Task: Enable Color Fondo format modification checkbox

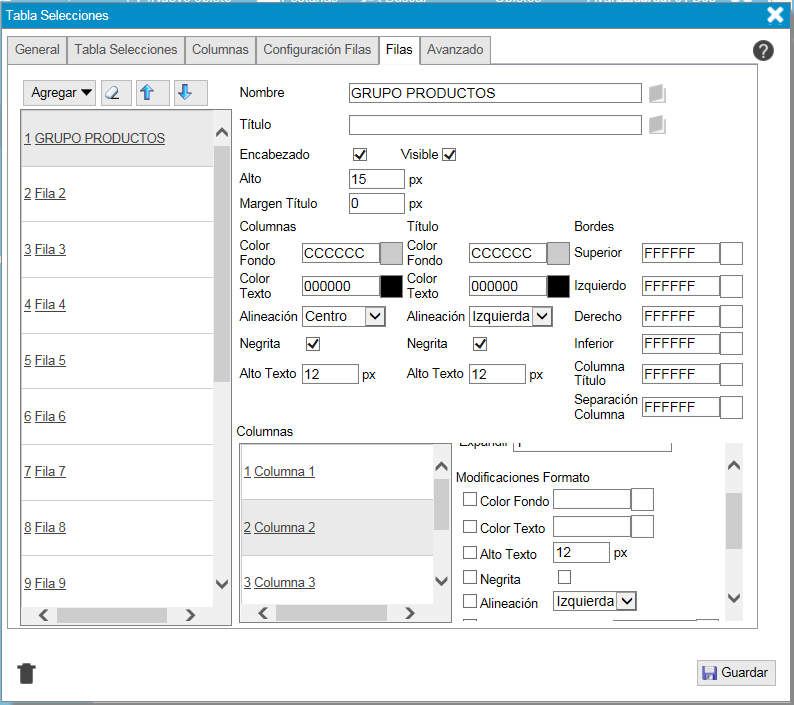Action: click(x=470, y=500)
